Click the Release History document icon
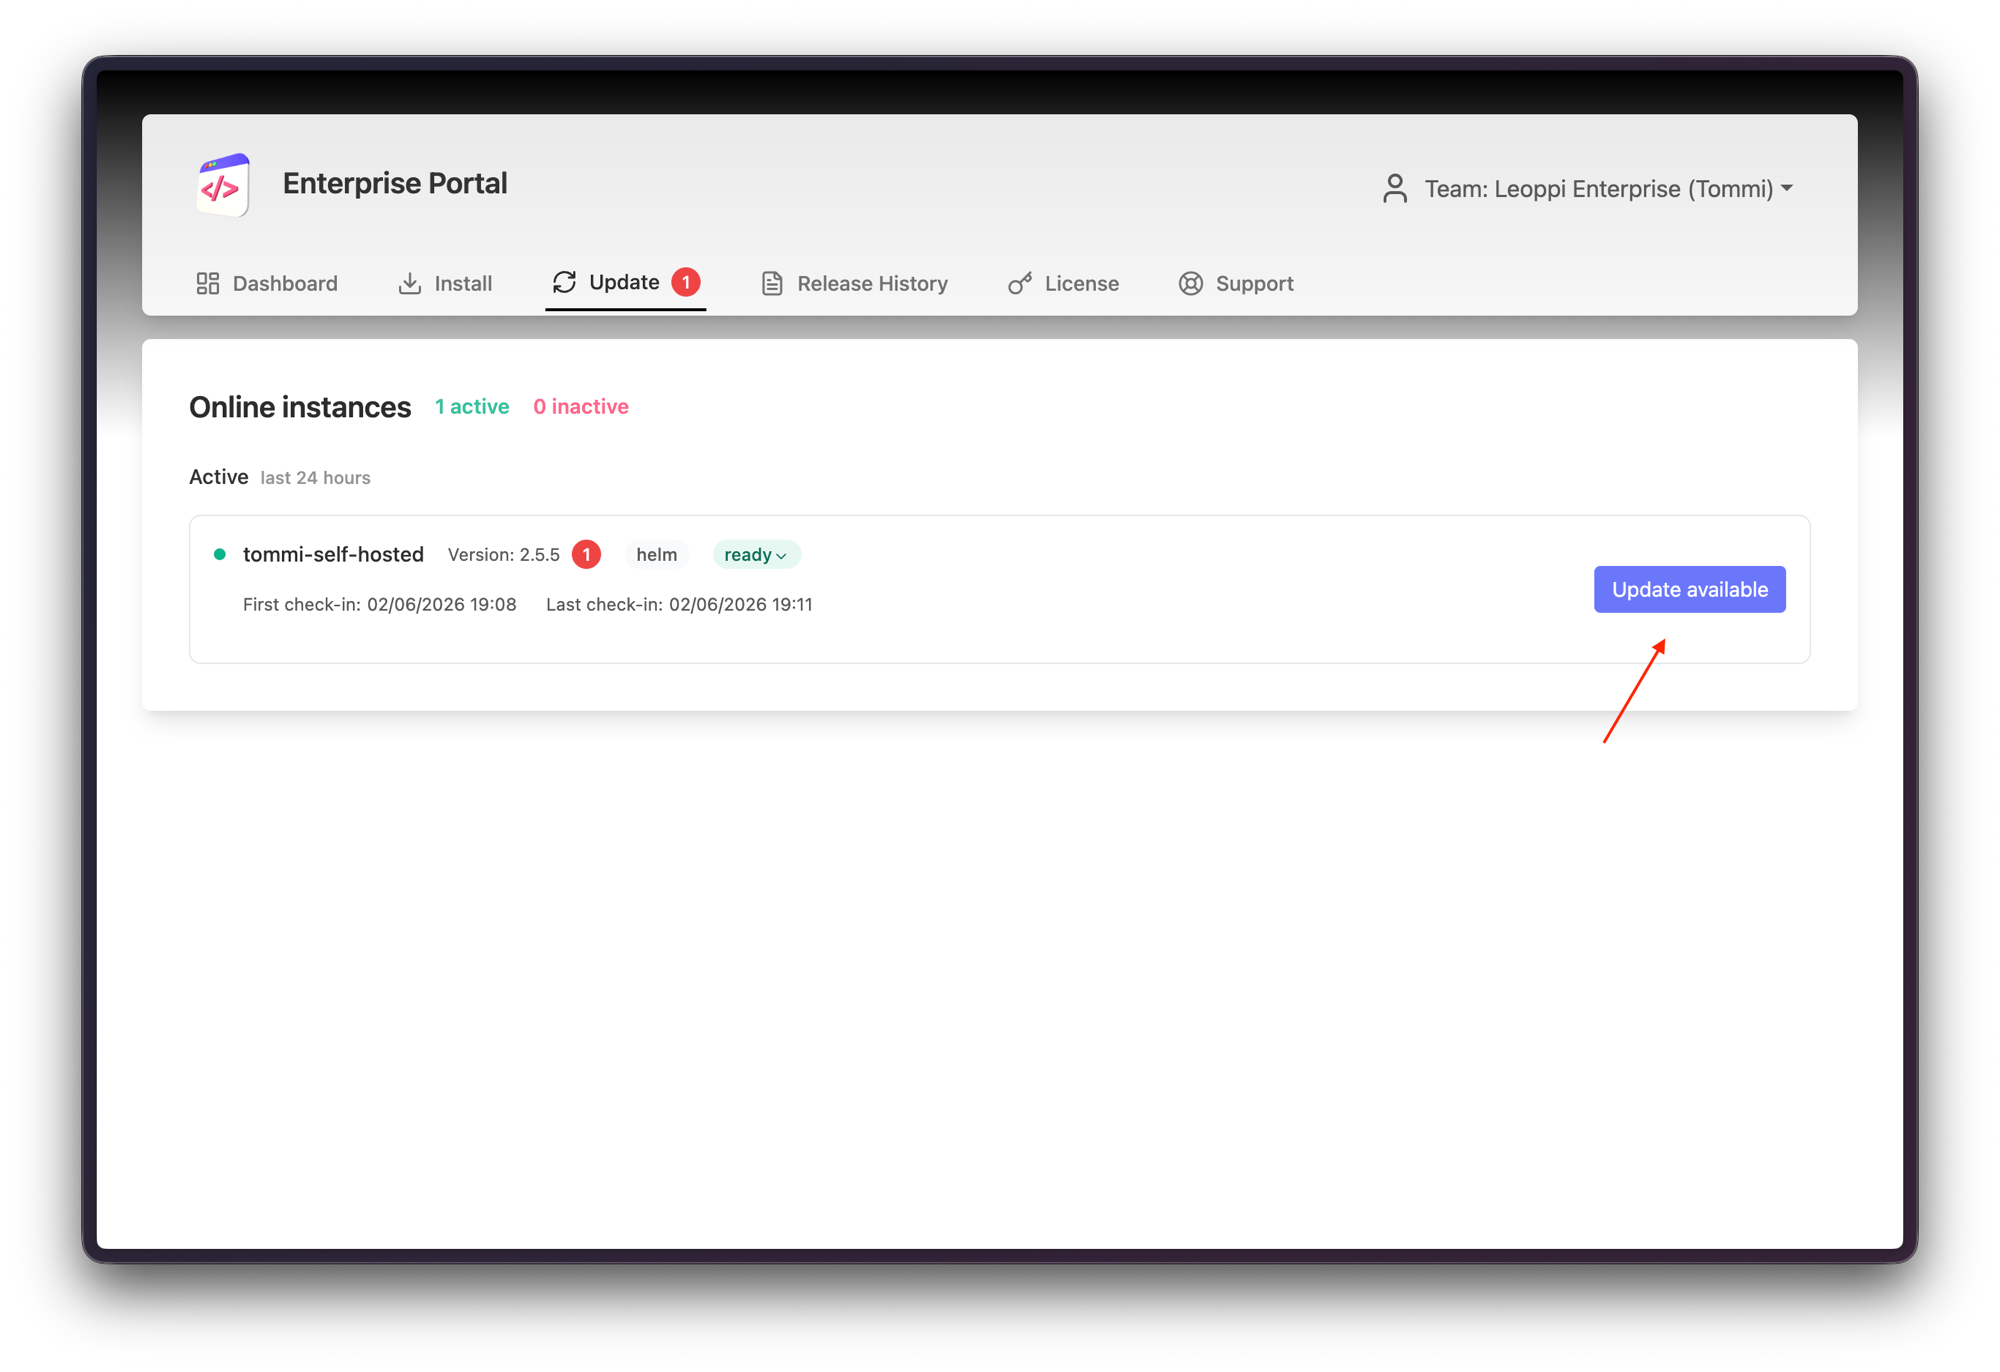Screen dimensions: 2000x1372 click(772, 283)
